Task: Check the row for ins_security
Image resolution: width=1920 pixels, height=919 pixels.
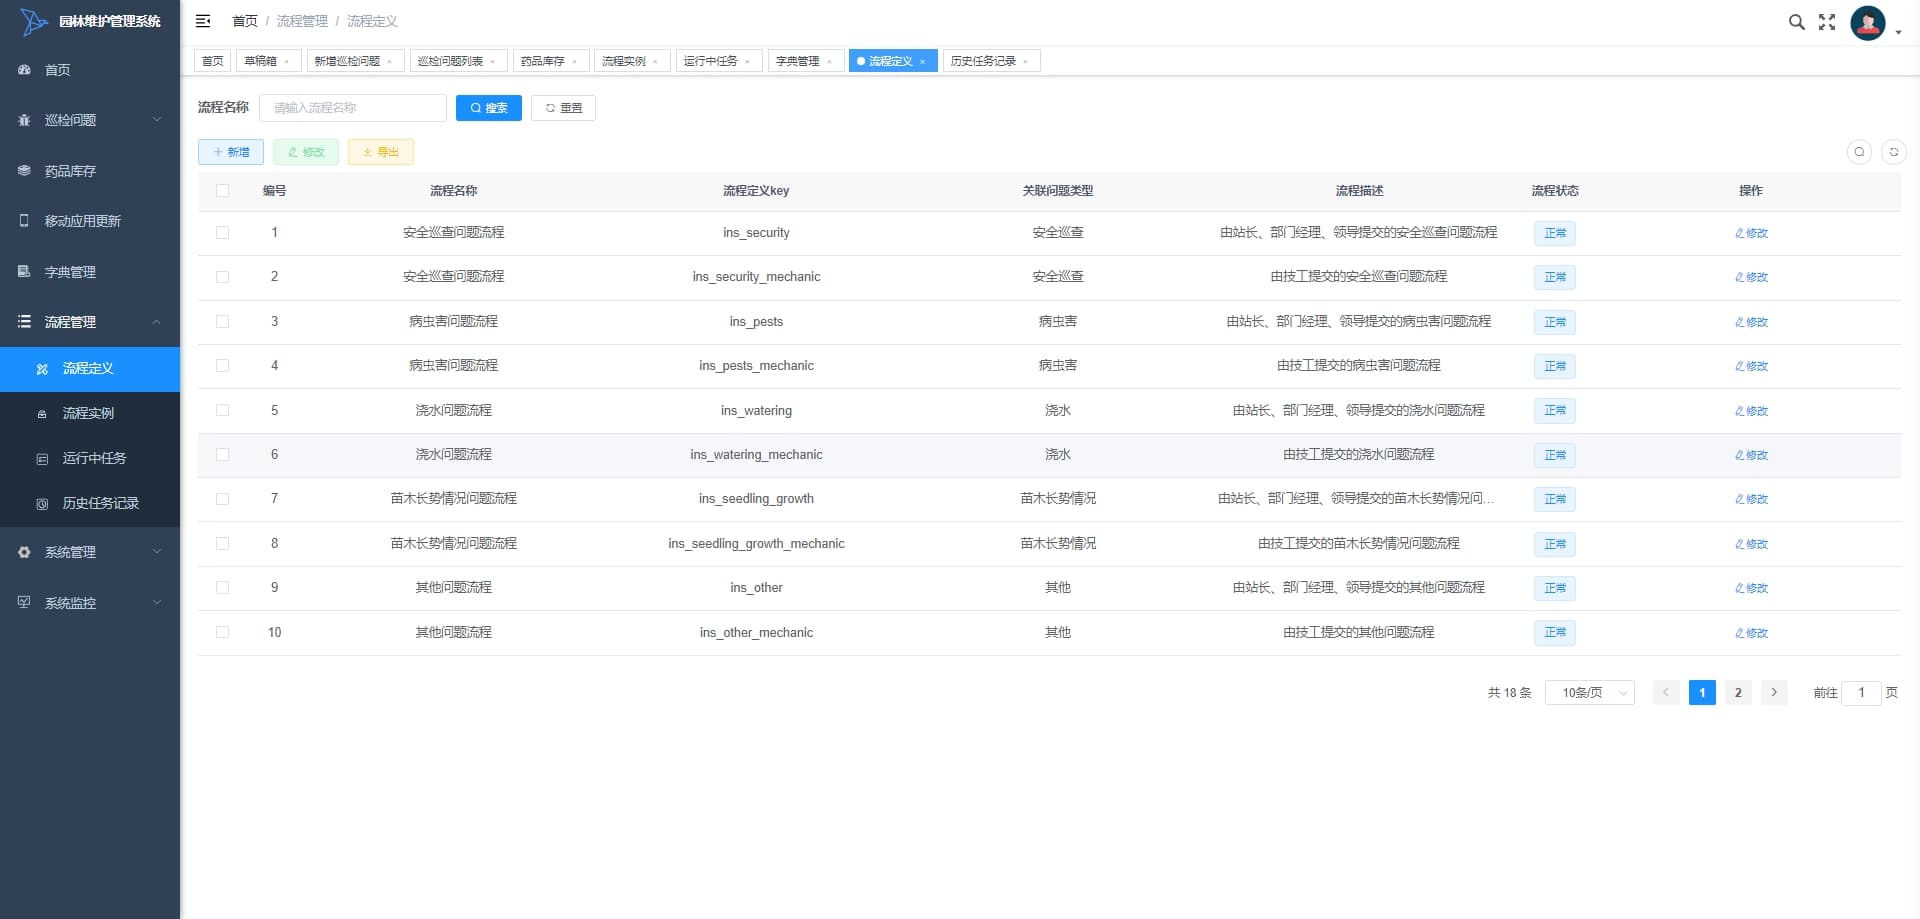Action: click(222, 233)
